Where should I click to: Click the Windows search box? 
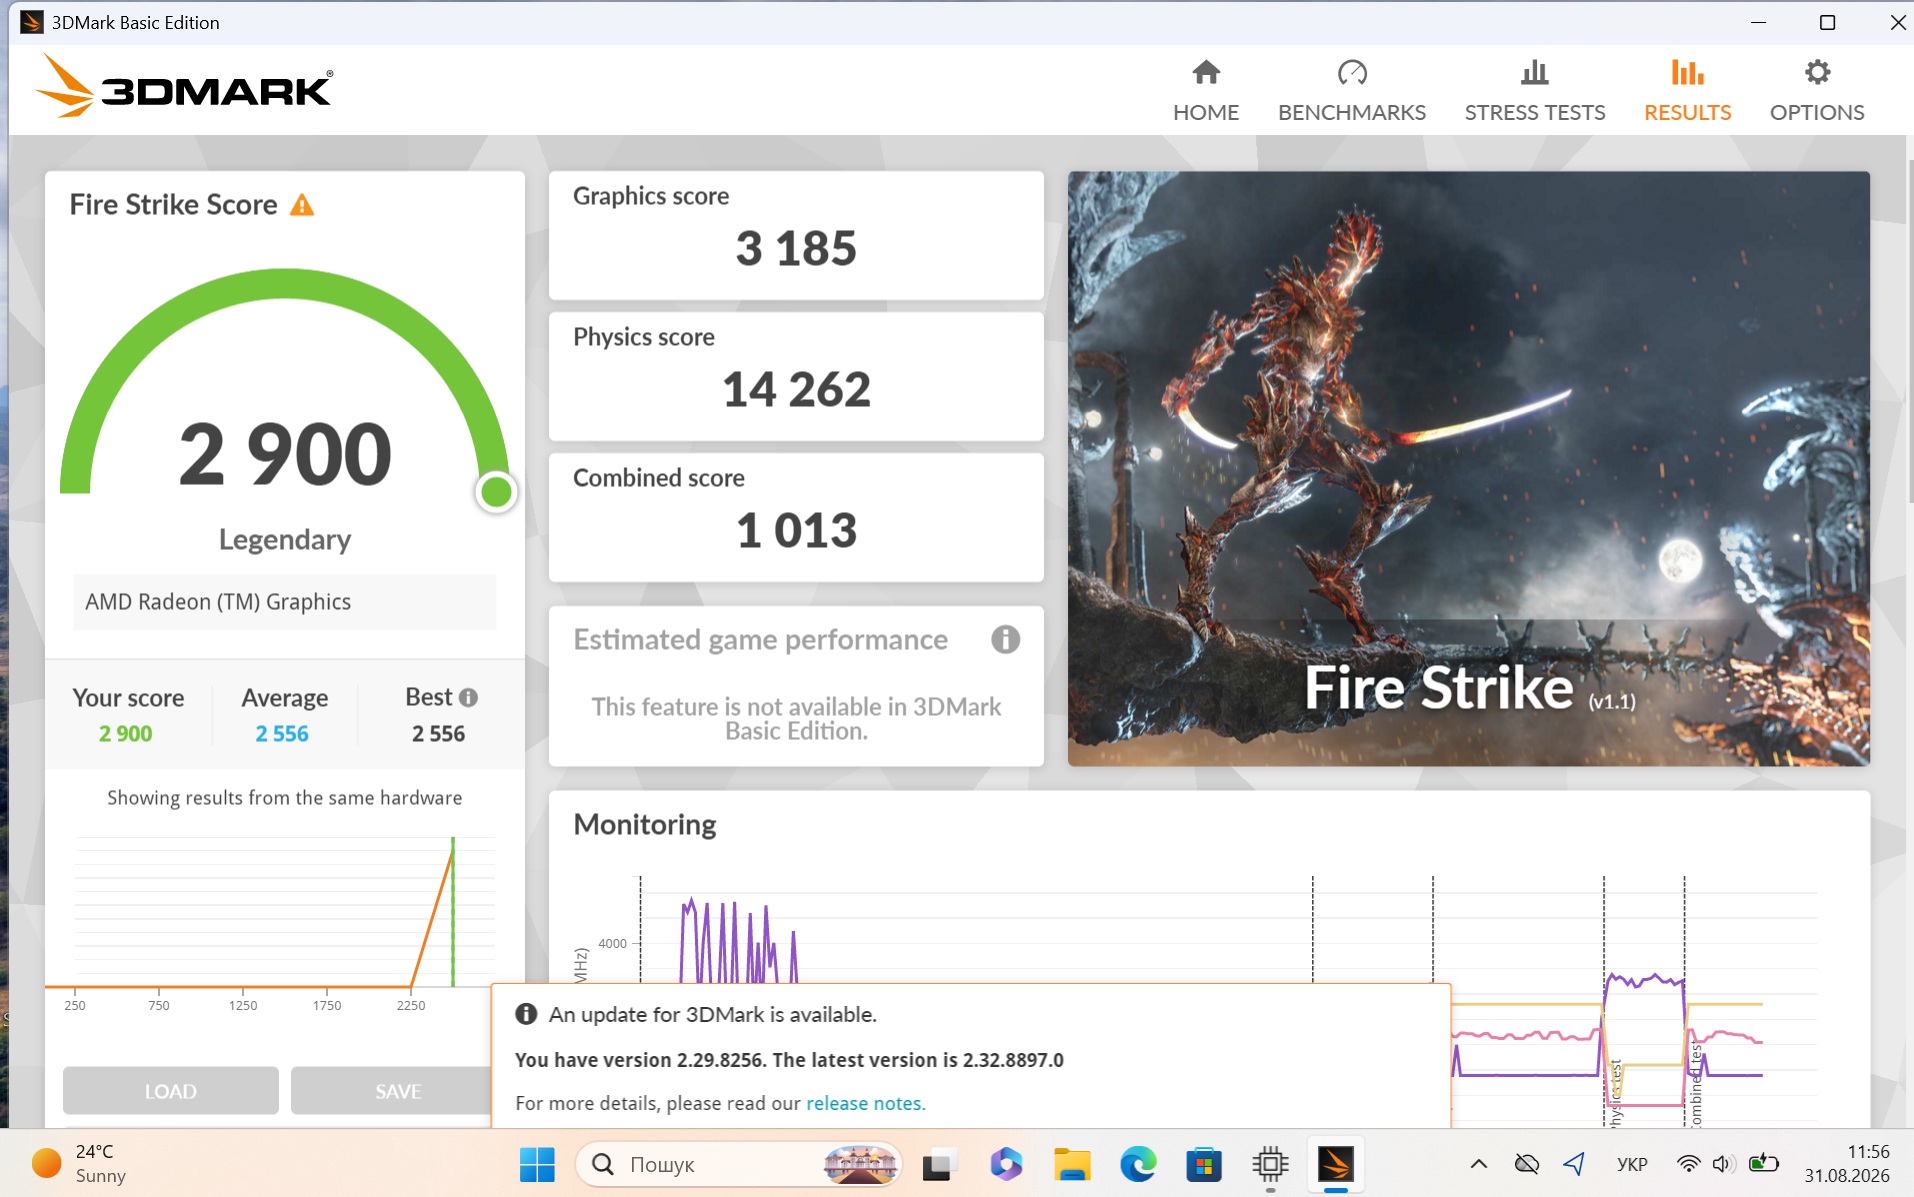739,1164
